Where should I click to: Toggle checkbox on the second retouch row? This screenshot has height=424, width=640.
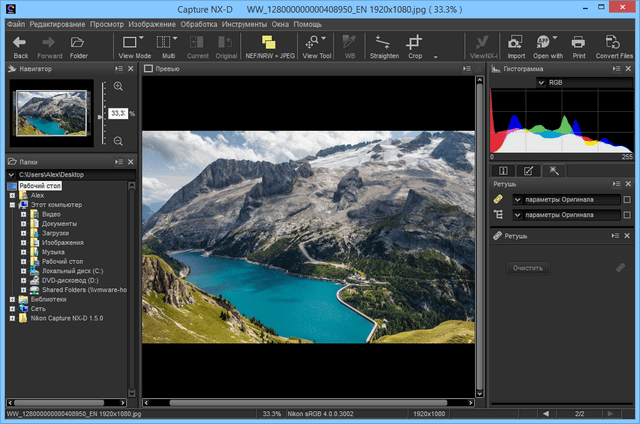point(627,215)
